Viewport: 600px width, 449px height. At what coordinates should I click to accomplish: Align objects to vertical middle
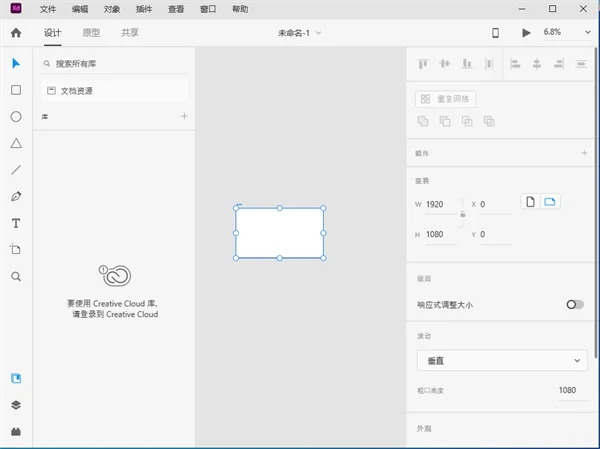click(x=445, y=64)
